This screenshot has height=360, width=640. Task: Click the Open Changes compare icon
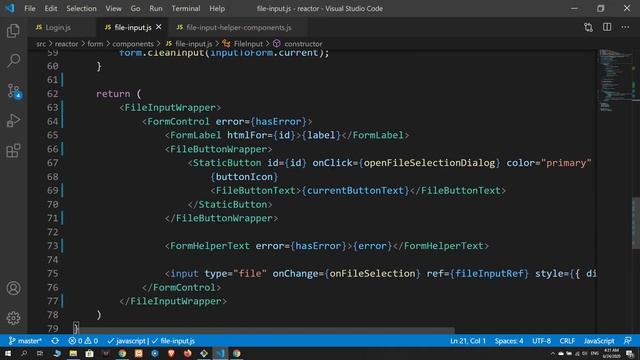[588, 27]
